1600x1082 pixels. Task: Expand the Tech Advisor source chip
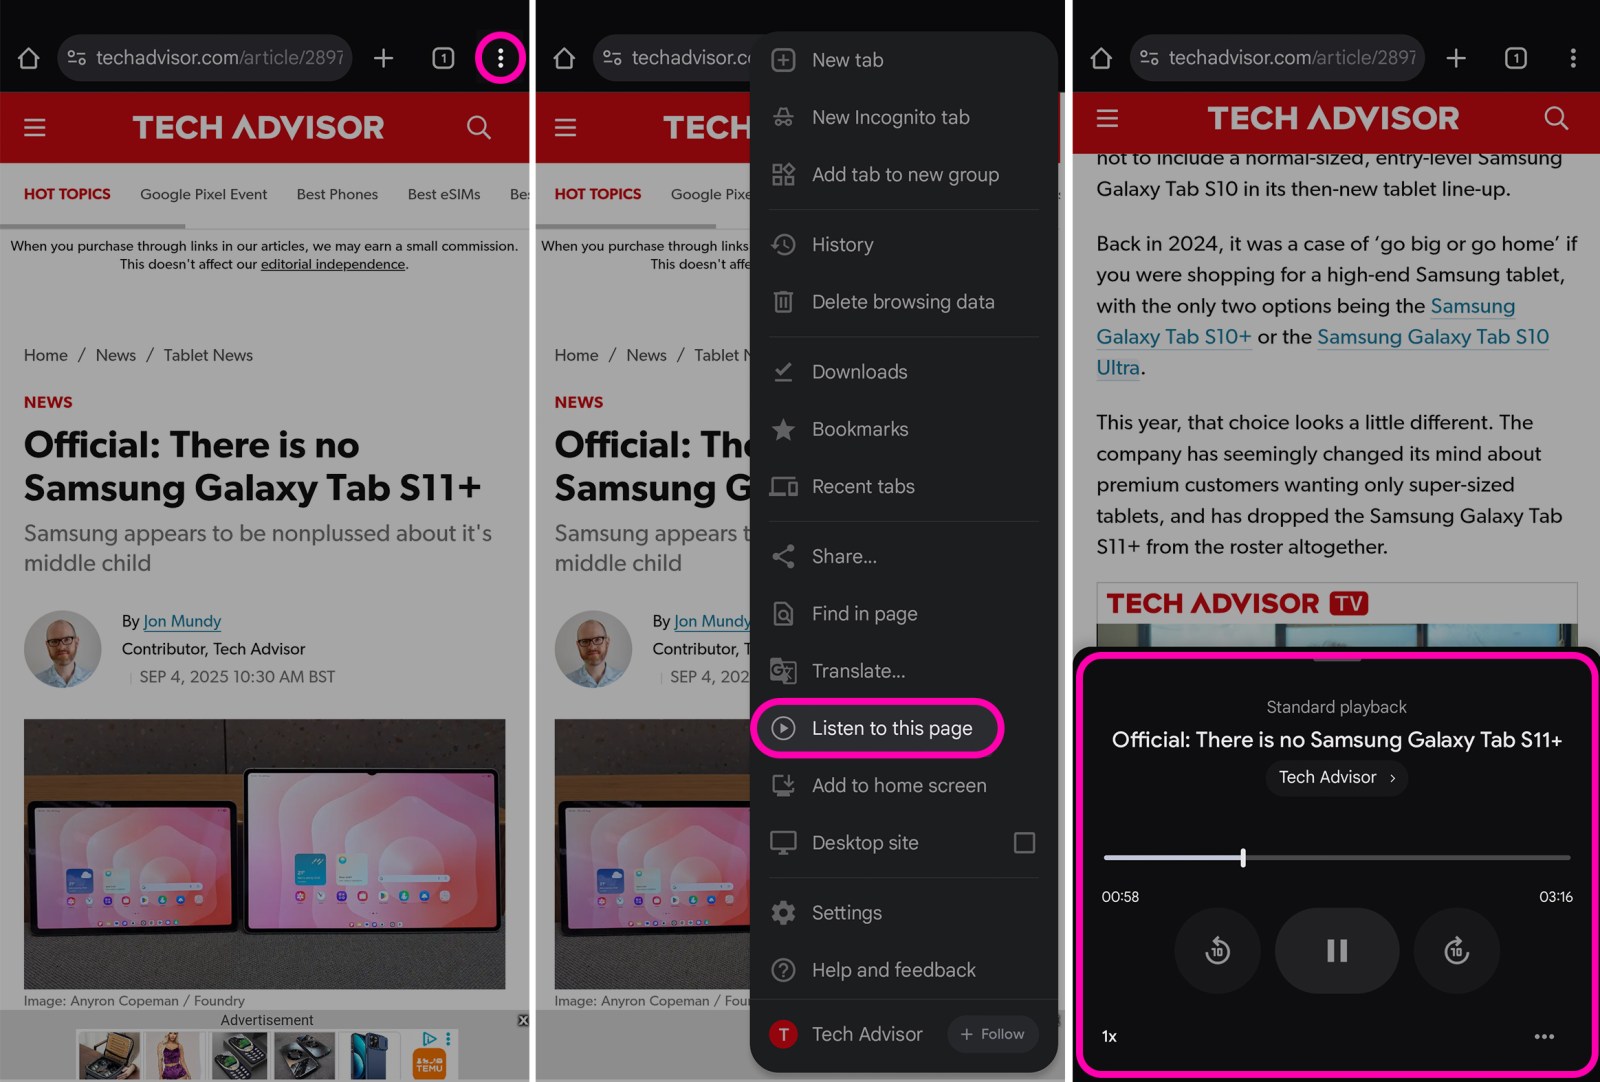1336,777
